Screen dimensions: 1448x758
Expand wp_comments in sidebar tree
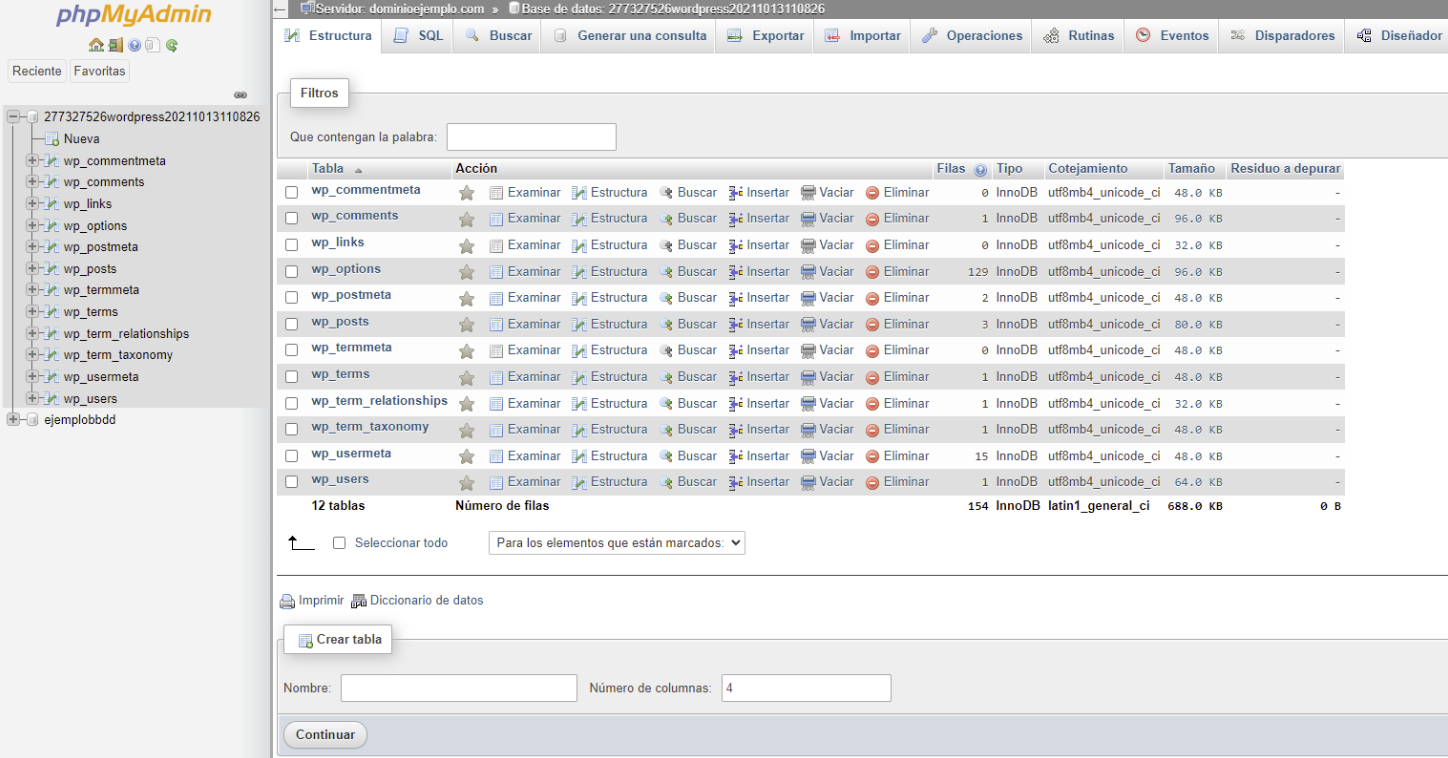coord(32,182)
